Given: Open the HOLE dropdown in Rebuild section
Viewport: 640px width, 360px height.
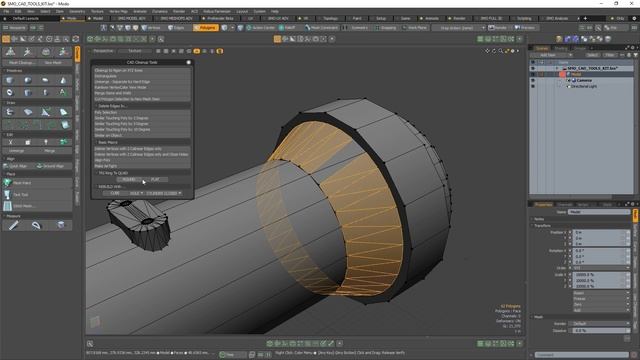Looking at the screenshot, I should click(x=136, y=193).
